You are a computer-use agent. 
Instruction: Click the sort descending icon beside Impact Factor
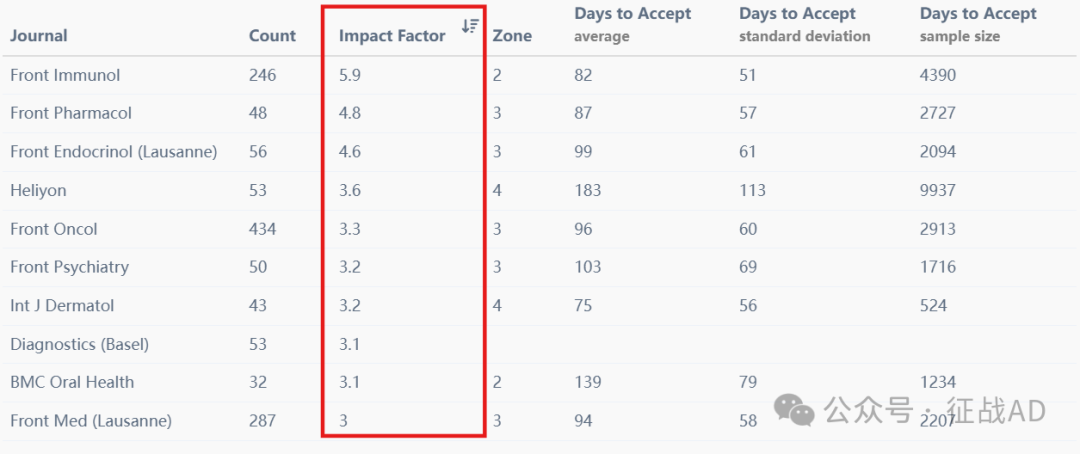[470, 26]
